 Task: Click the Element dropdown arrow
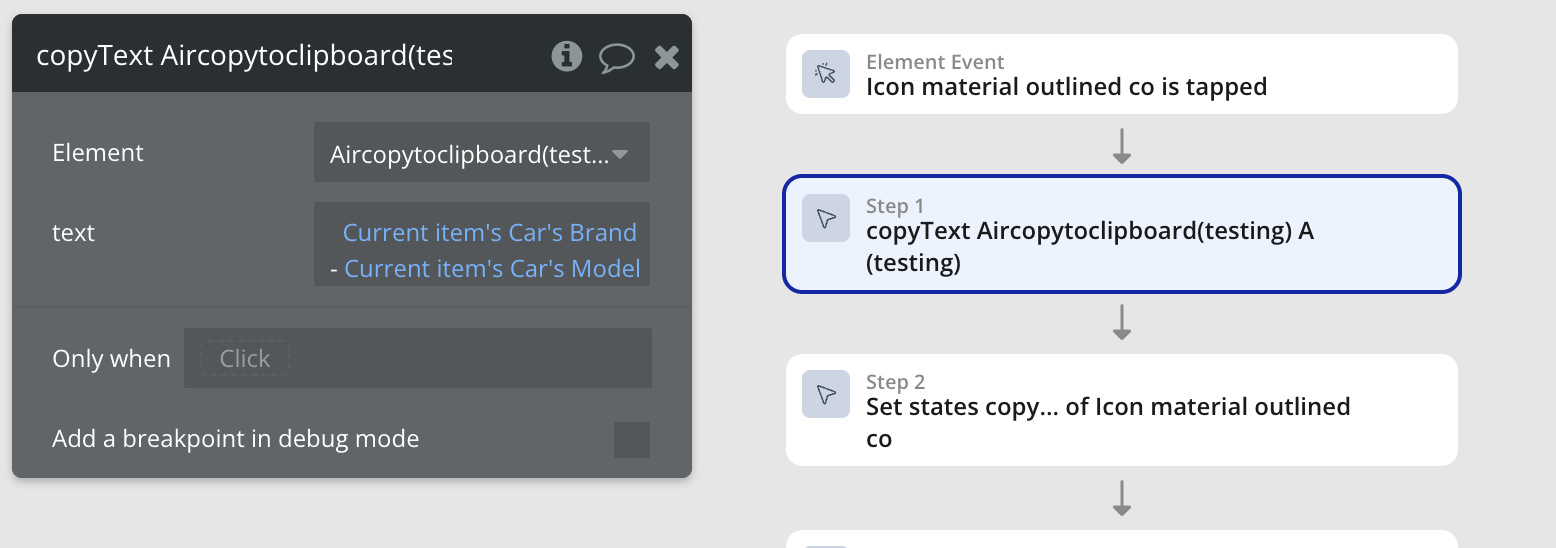[620, 154]
